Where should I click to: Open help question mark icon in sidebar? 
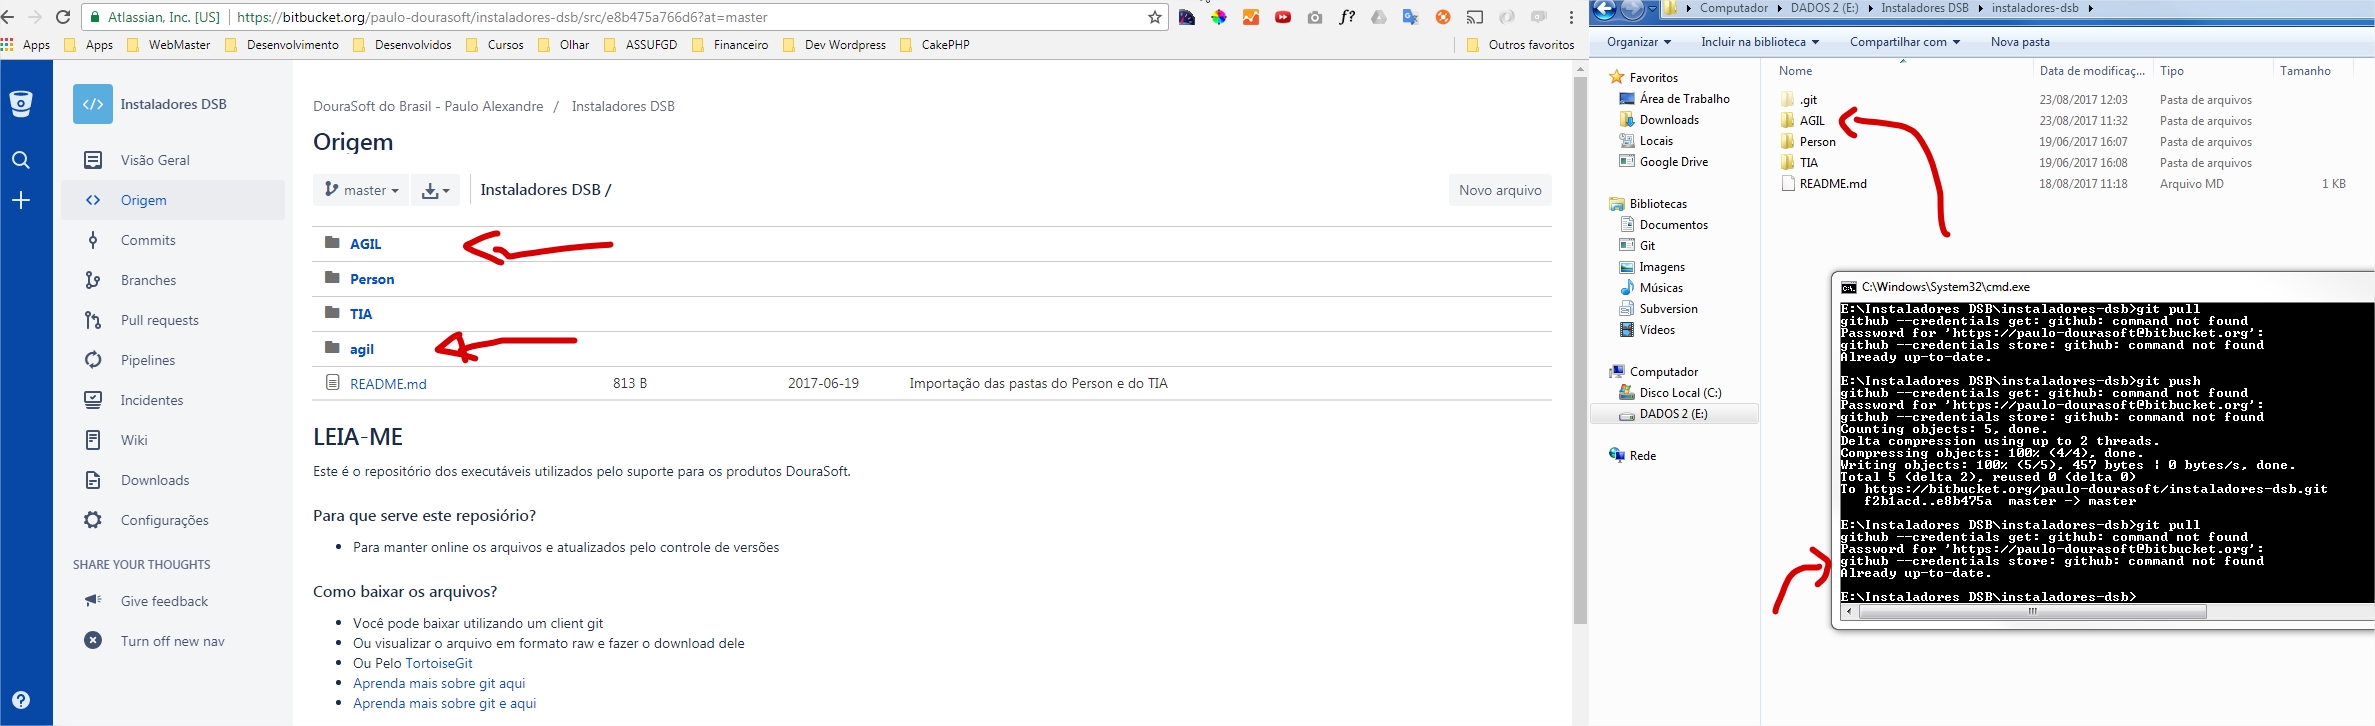(x=21, y=700)
